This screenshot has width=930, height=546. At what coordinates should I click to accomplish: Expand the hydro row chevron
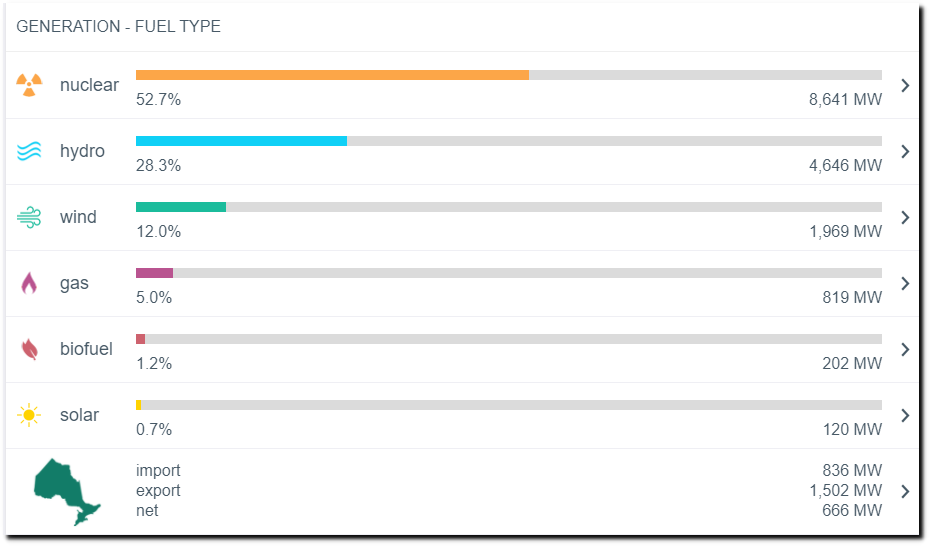(x=905, y=151)
